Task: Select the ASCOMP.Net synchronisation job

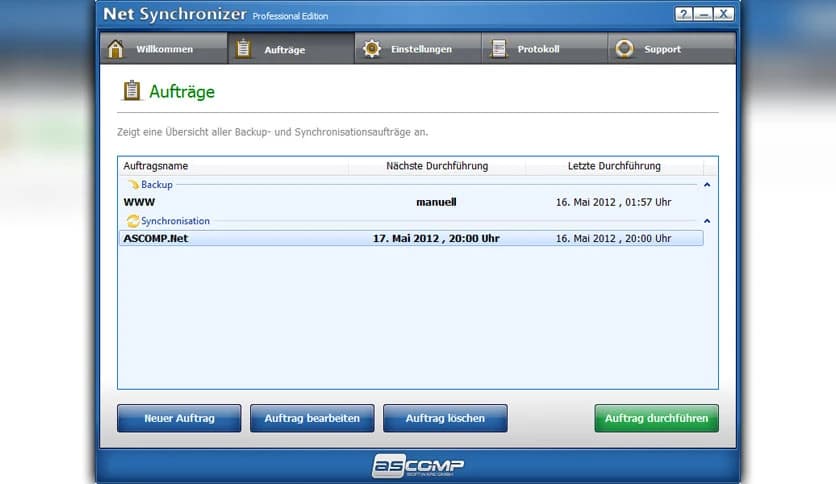Action: [x=412, y=238]
